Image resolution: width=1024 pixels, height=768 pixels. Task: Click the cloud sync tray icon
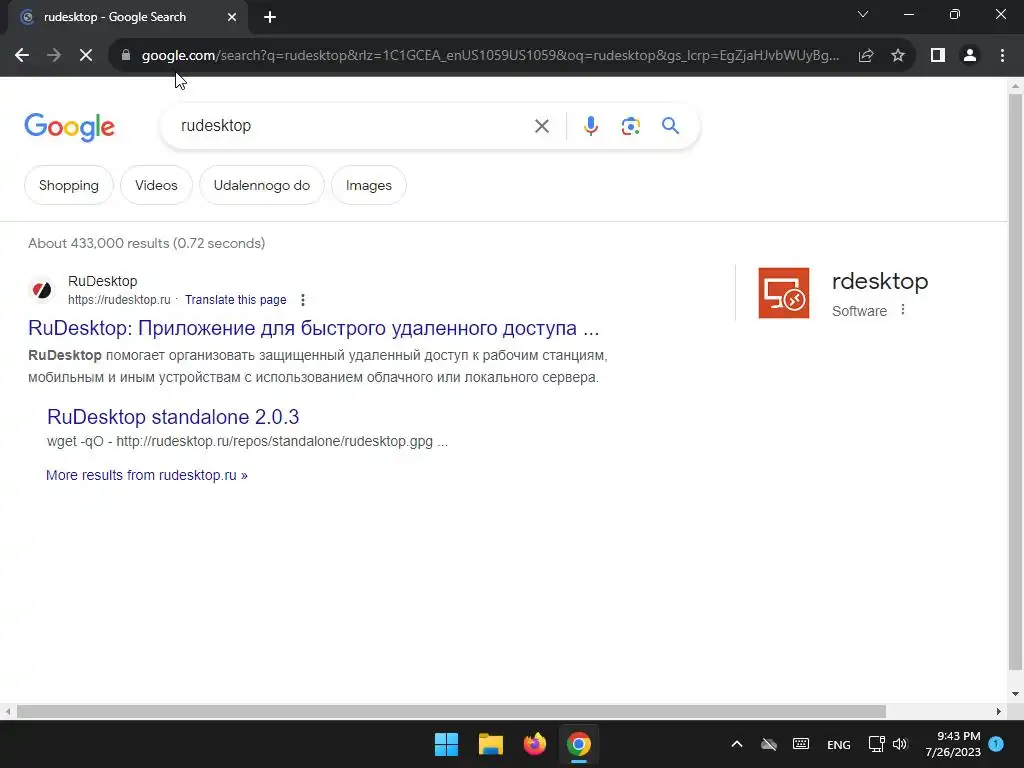point(769,744)
